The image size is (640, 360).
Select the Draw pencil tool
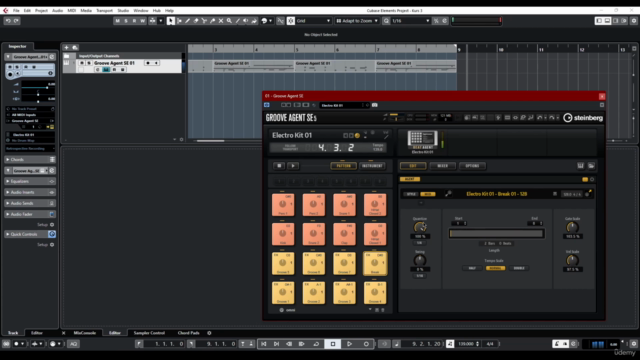(187, 21)
